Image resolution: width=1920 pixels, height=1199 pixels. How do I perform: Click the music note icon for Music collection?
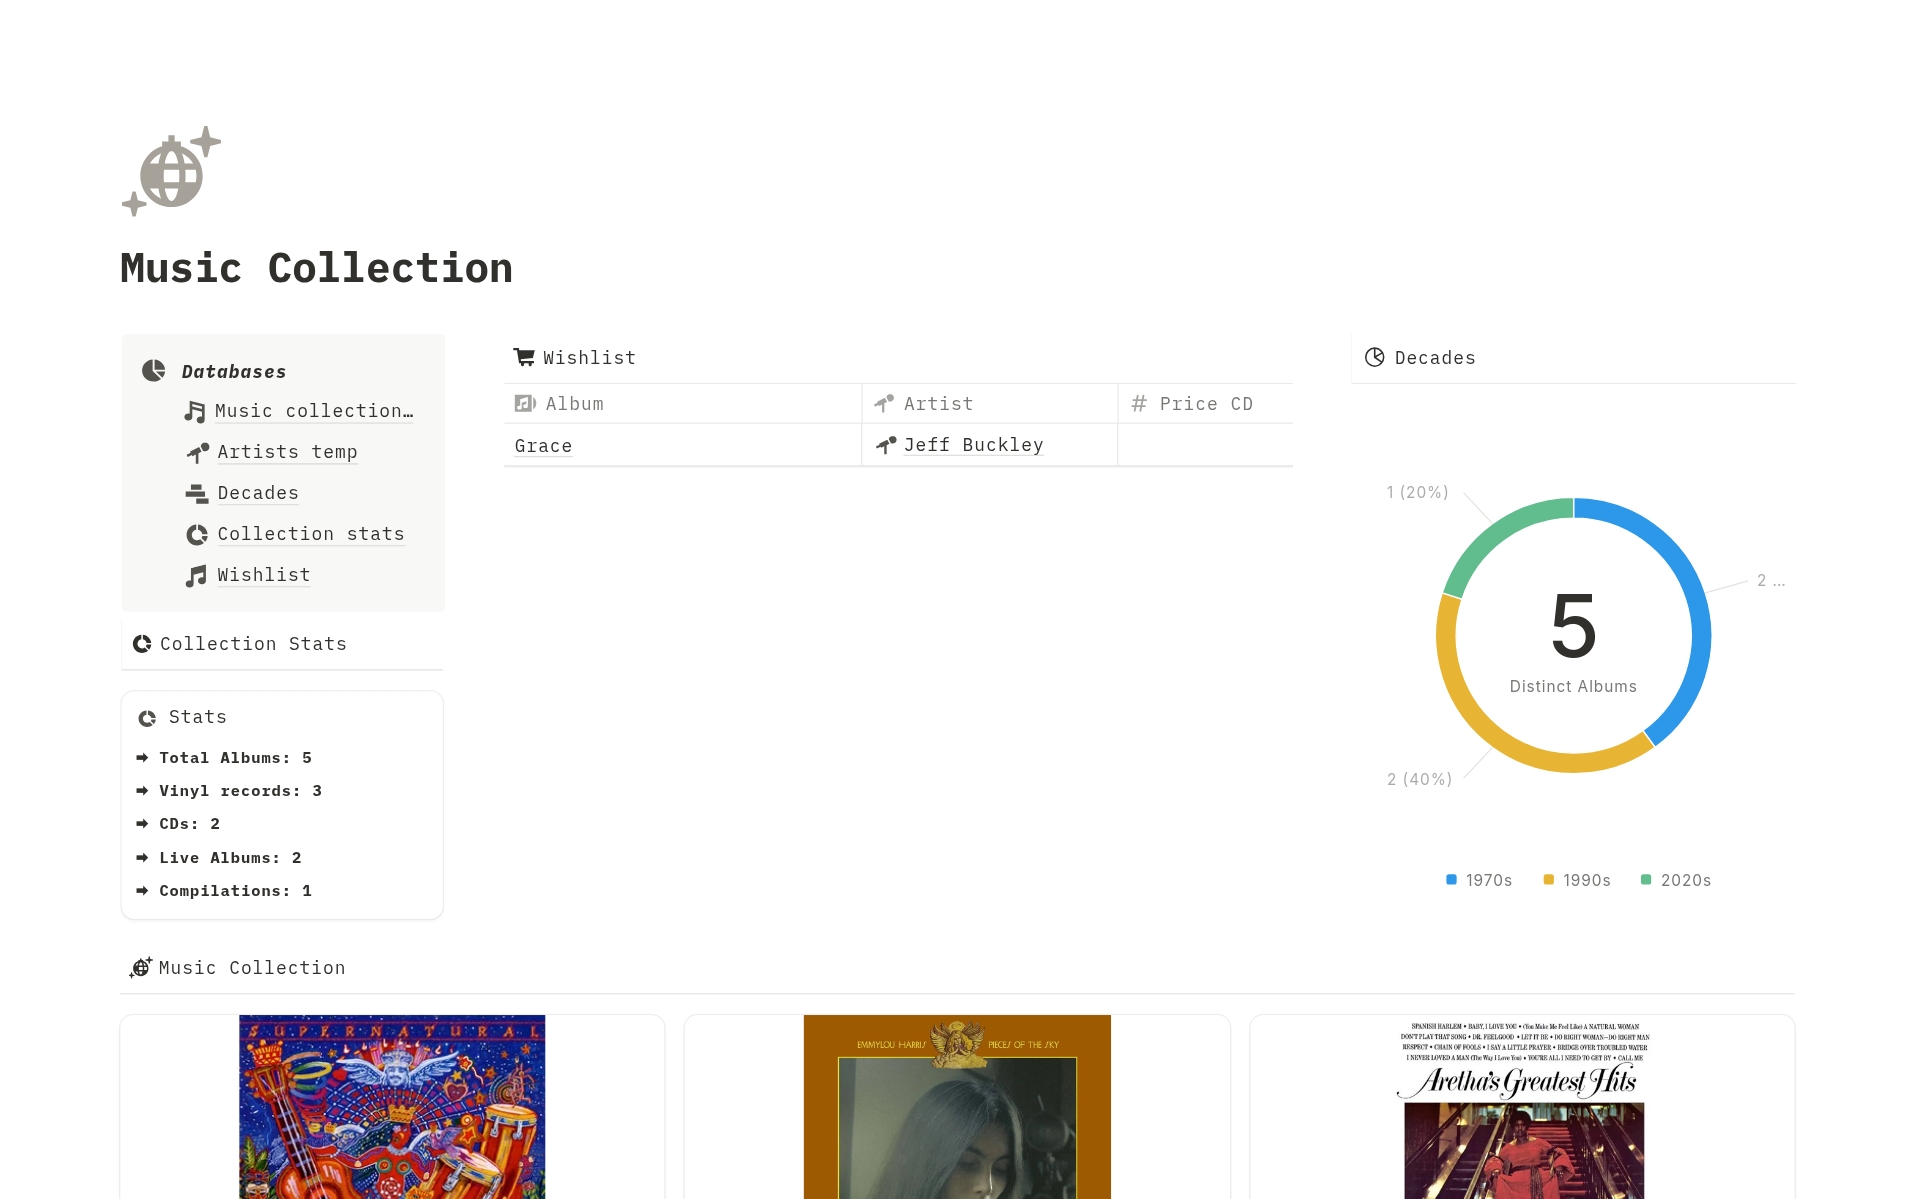195,411
